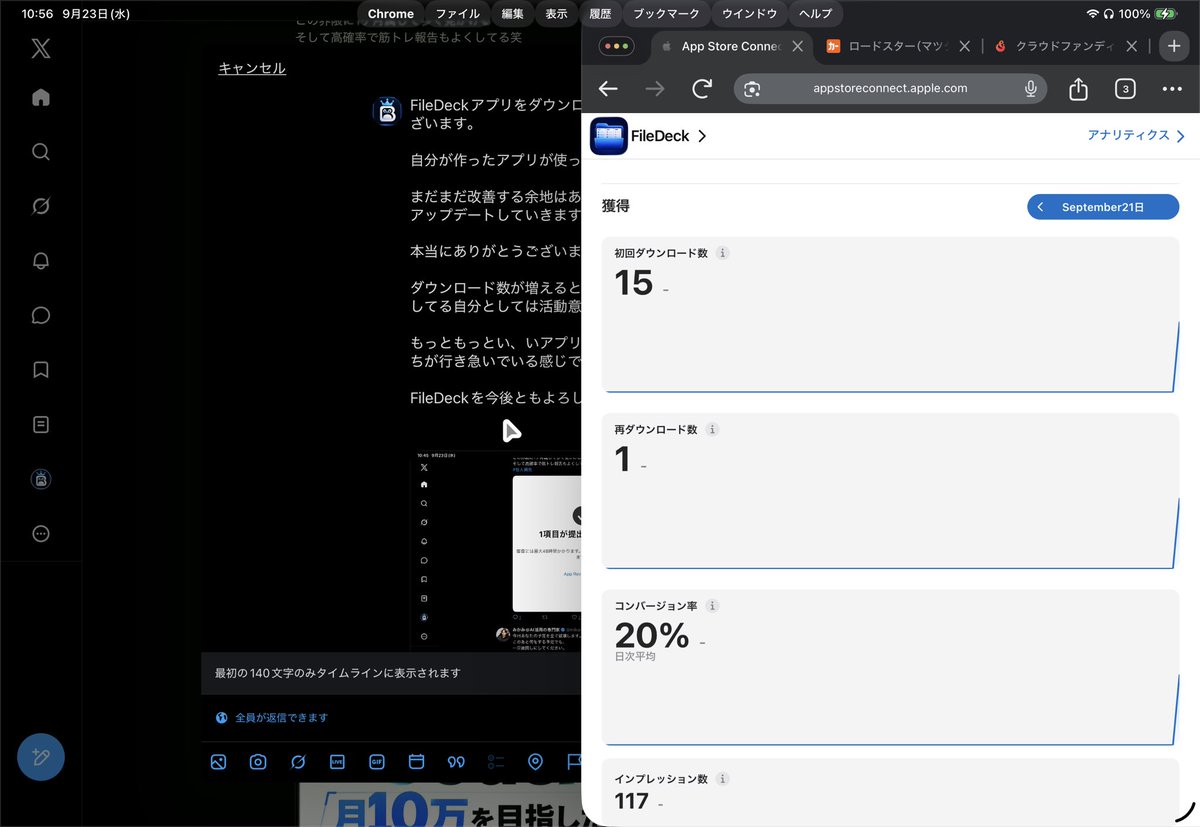This screenshot has height=827, width=1200.
Task: Open X messages chat bubble
Action: [x=41, y=315]
